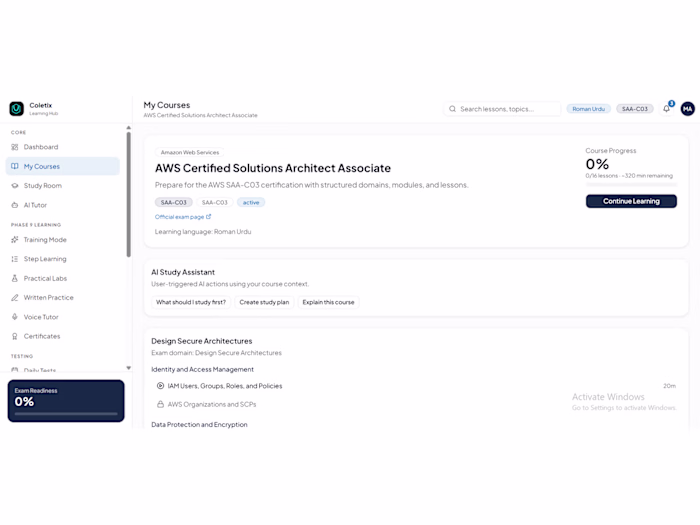This screenshot has width=700, height=525.
Task: Go to Training Mode
Action: click(62, 240)
